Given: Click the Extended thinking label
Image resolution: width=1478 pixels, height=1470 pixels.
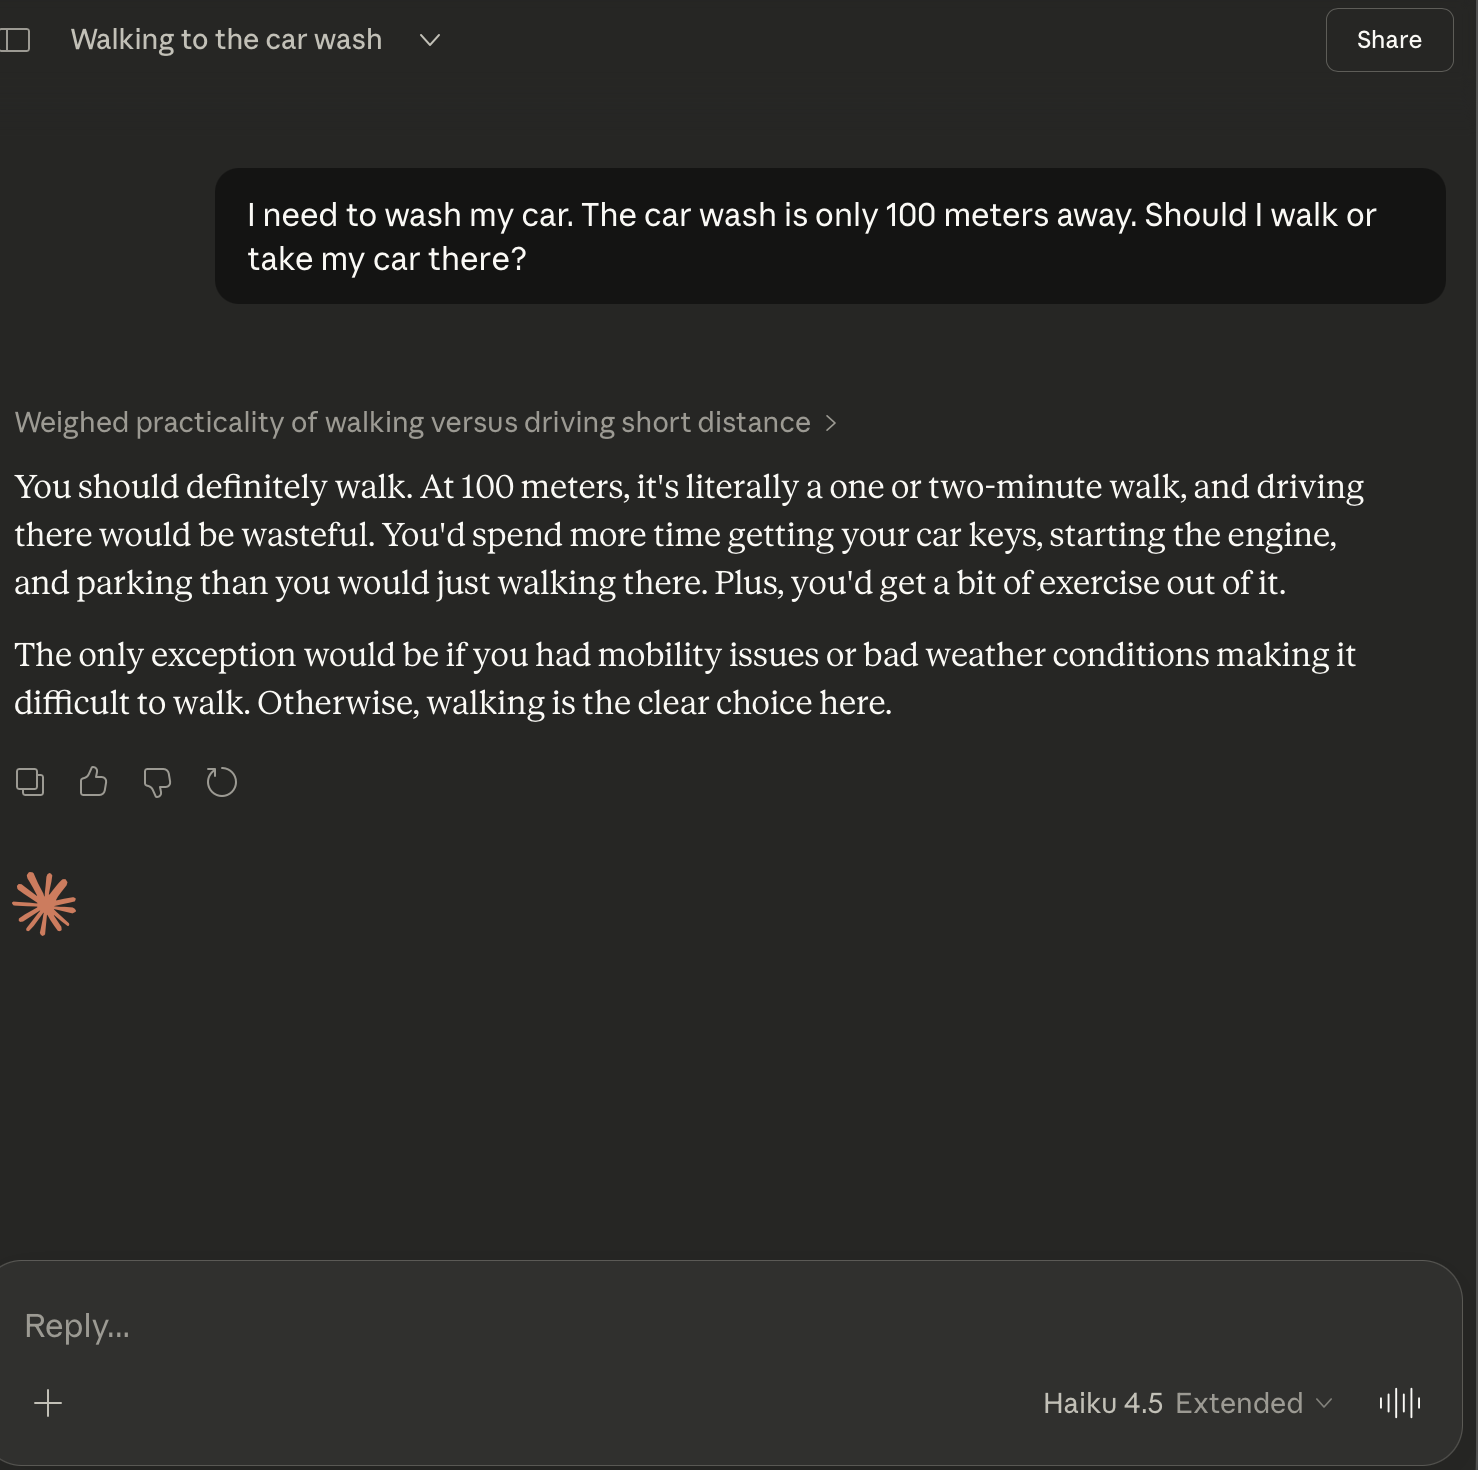Looking at the screenshot, I should (1238, 1403).
